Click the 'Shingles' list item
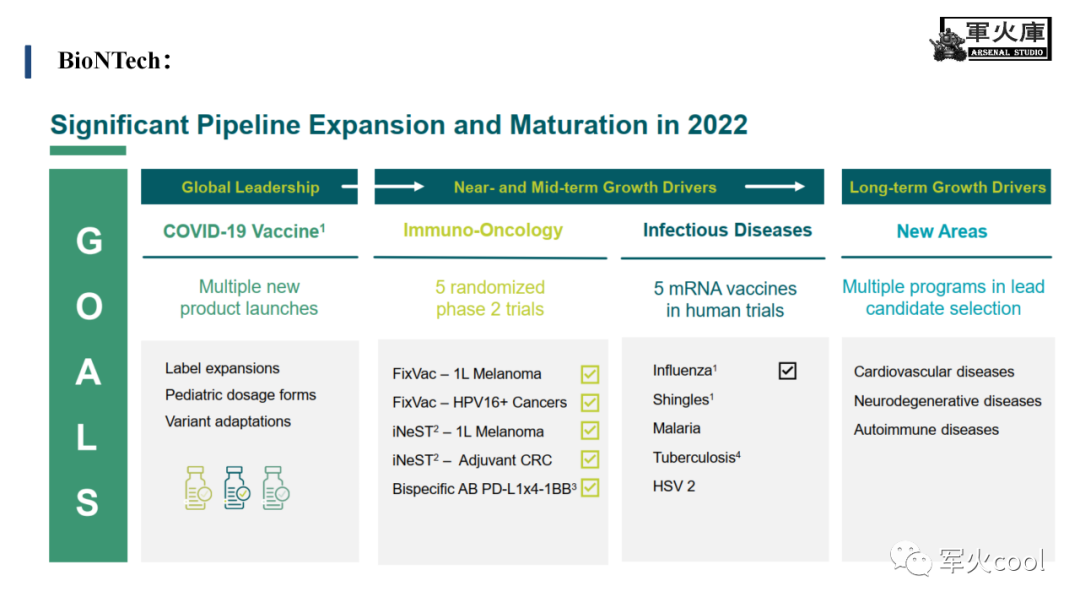Screen dimensions: 1080x608 pos(683,399)
